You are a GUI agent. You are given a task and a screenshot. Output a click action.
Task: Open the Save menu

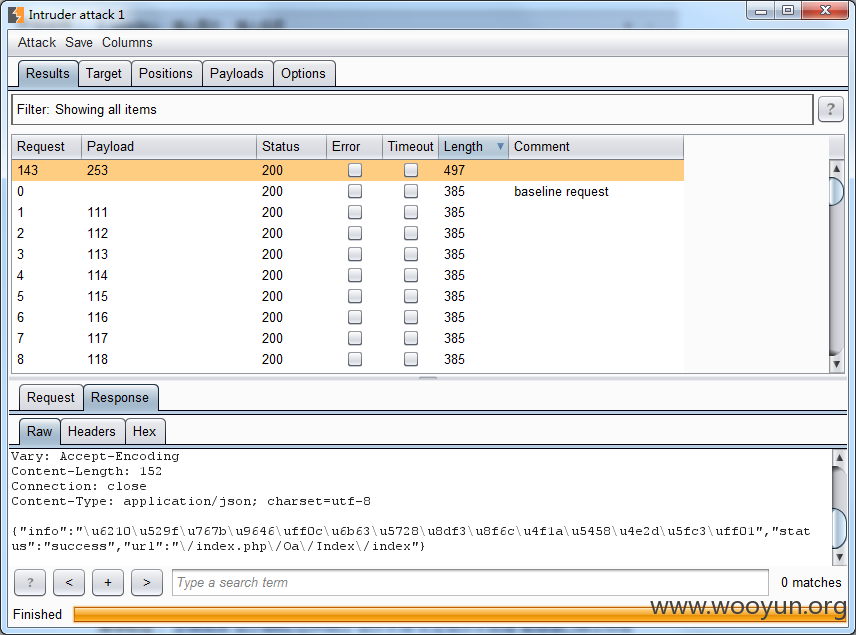tap(79, 43)
